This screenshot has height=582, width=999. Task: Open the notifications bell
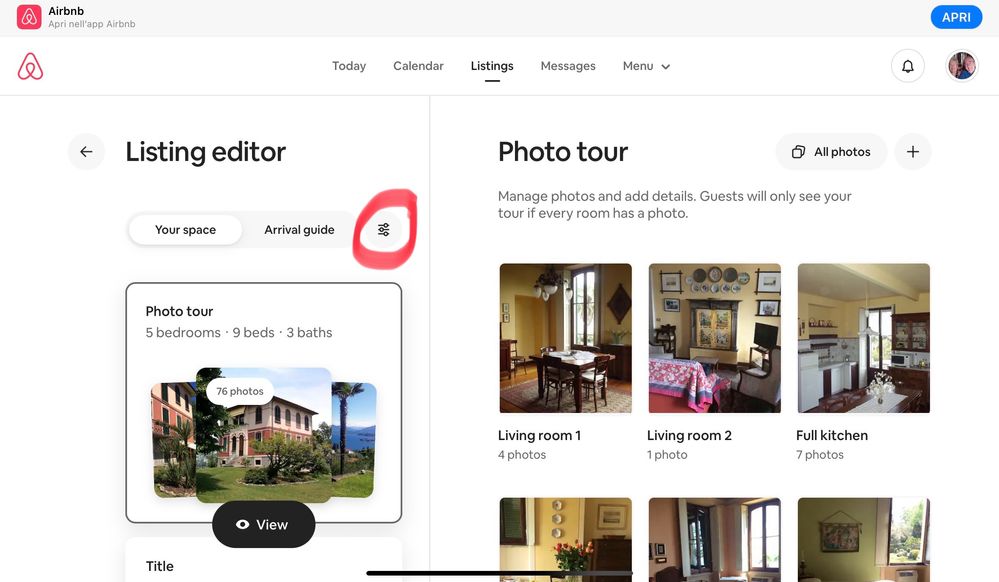click(907, 66)
